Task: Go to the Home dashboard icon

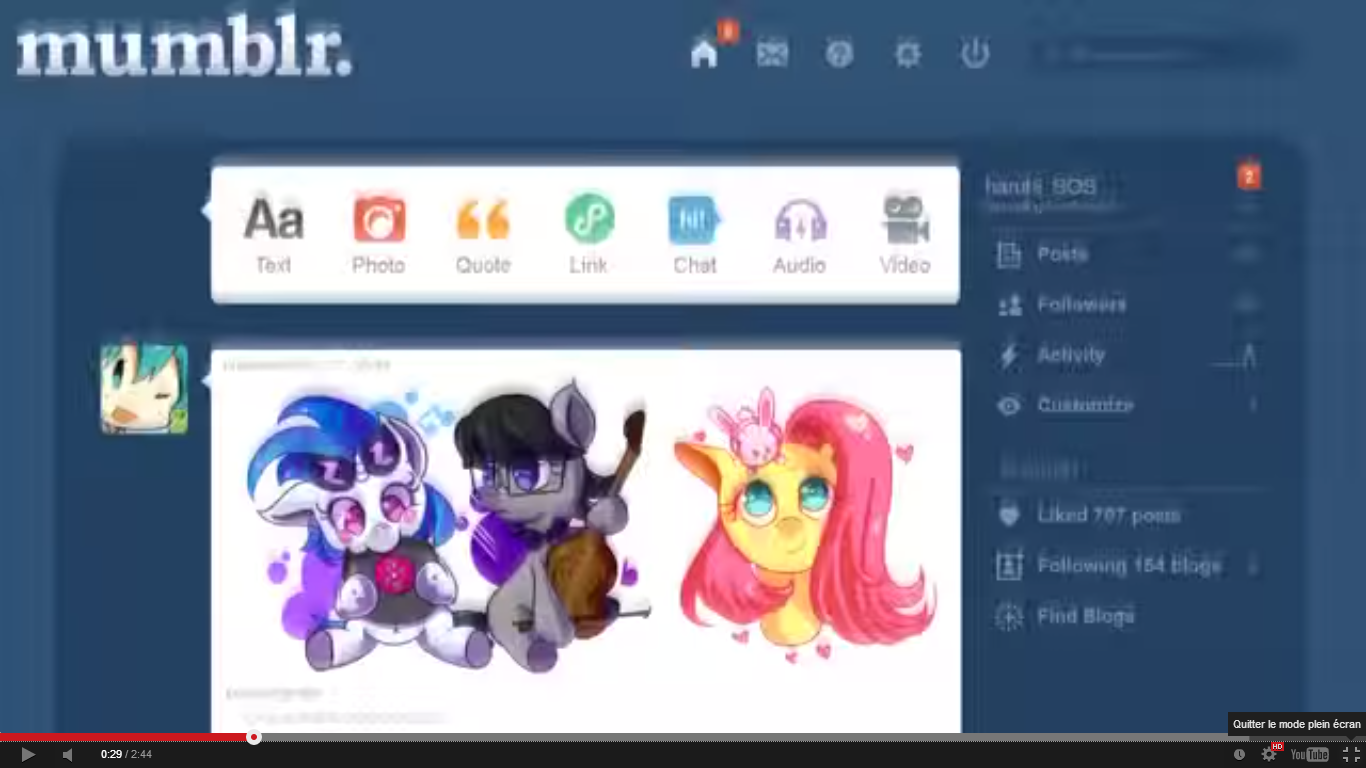Action: coord(704,53)
